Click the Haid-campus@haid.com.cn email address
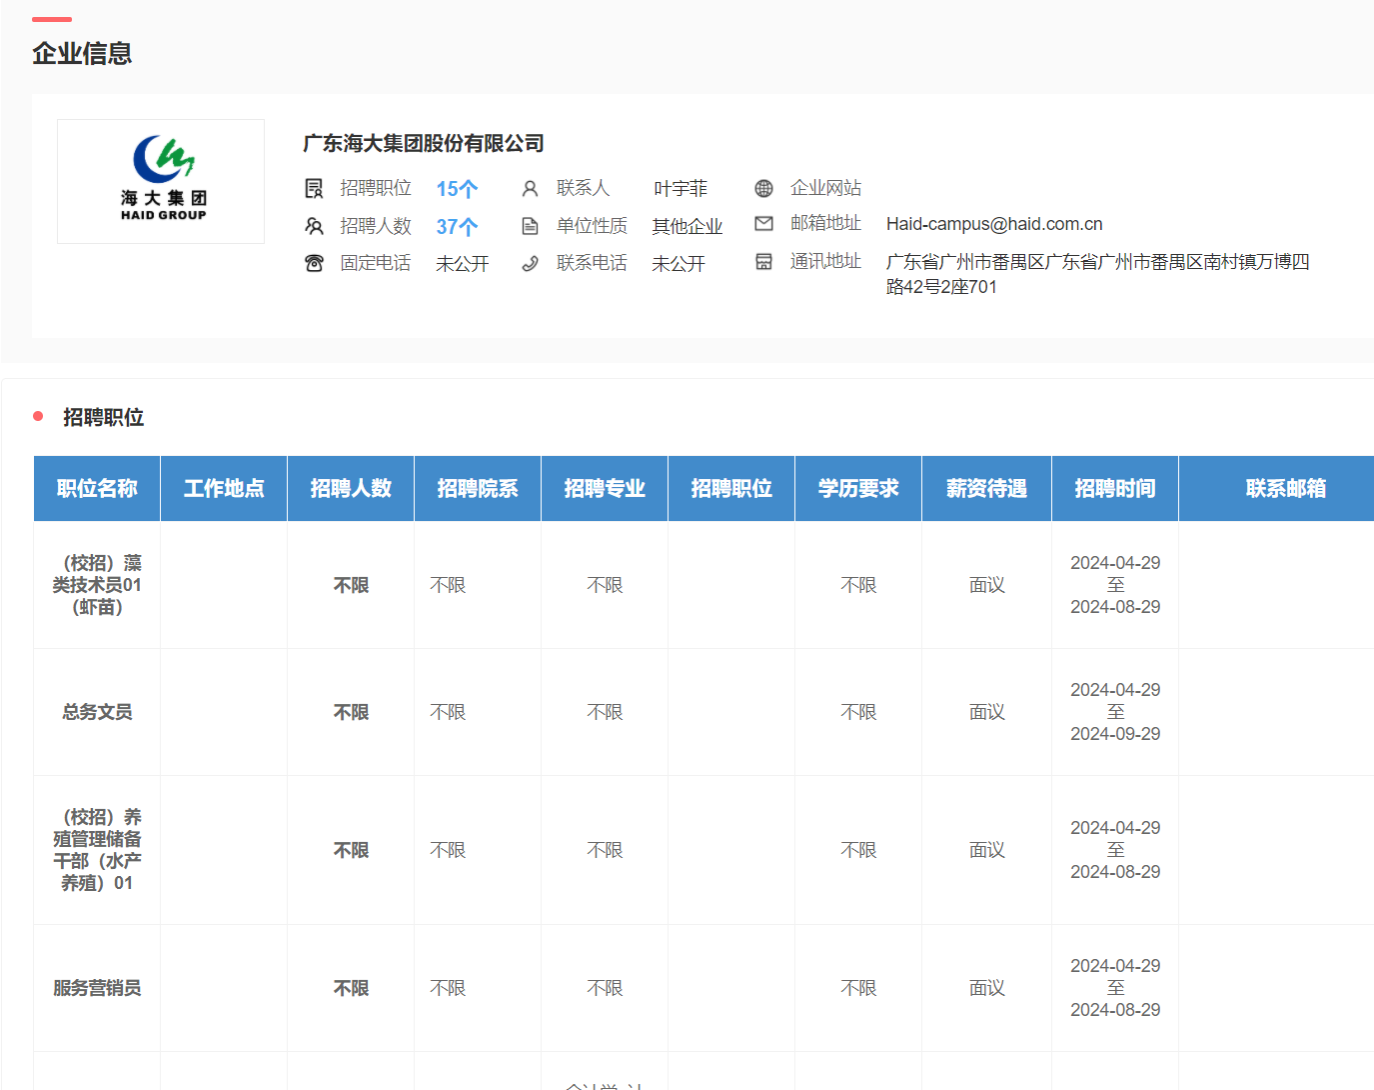 (994, 224)
